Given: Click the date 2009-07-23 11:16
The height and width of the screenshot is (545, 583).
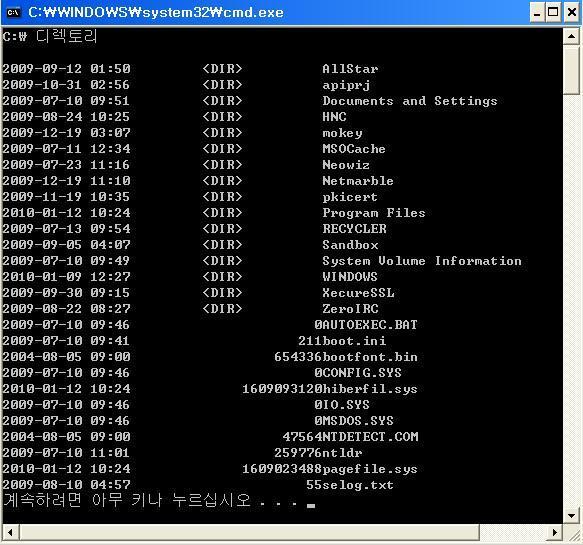Looking at the screenshot, I should (66, 165).
